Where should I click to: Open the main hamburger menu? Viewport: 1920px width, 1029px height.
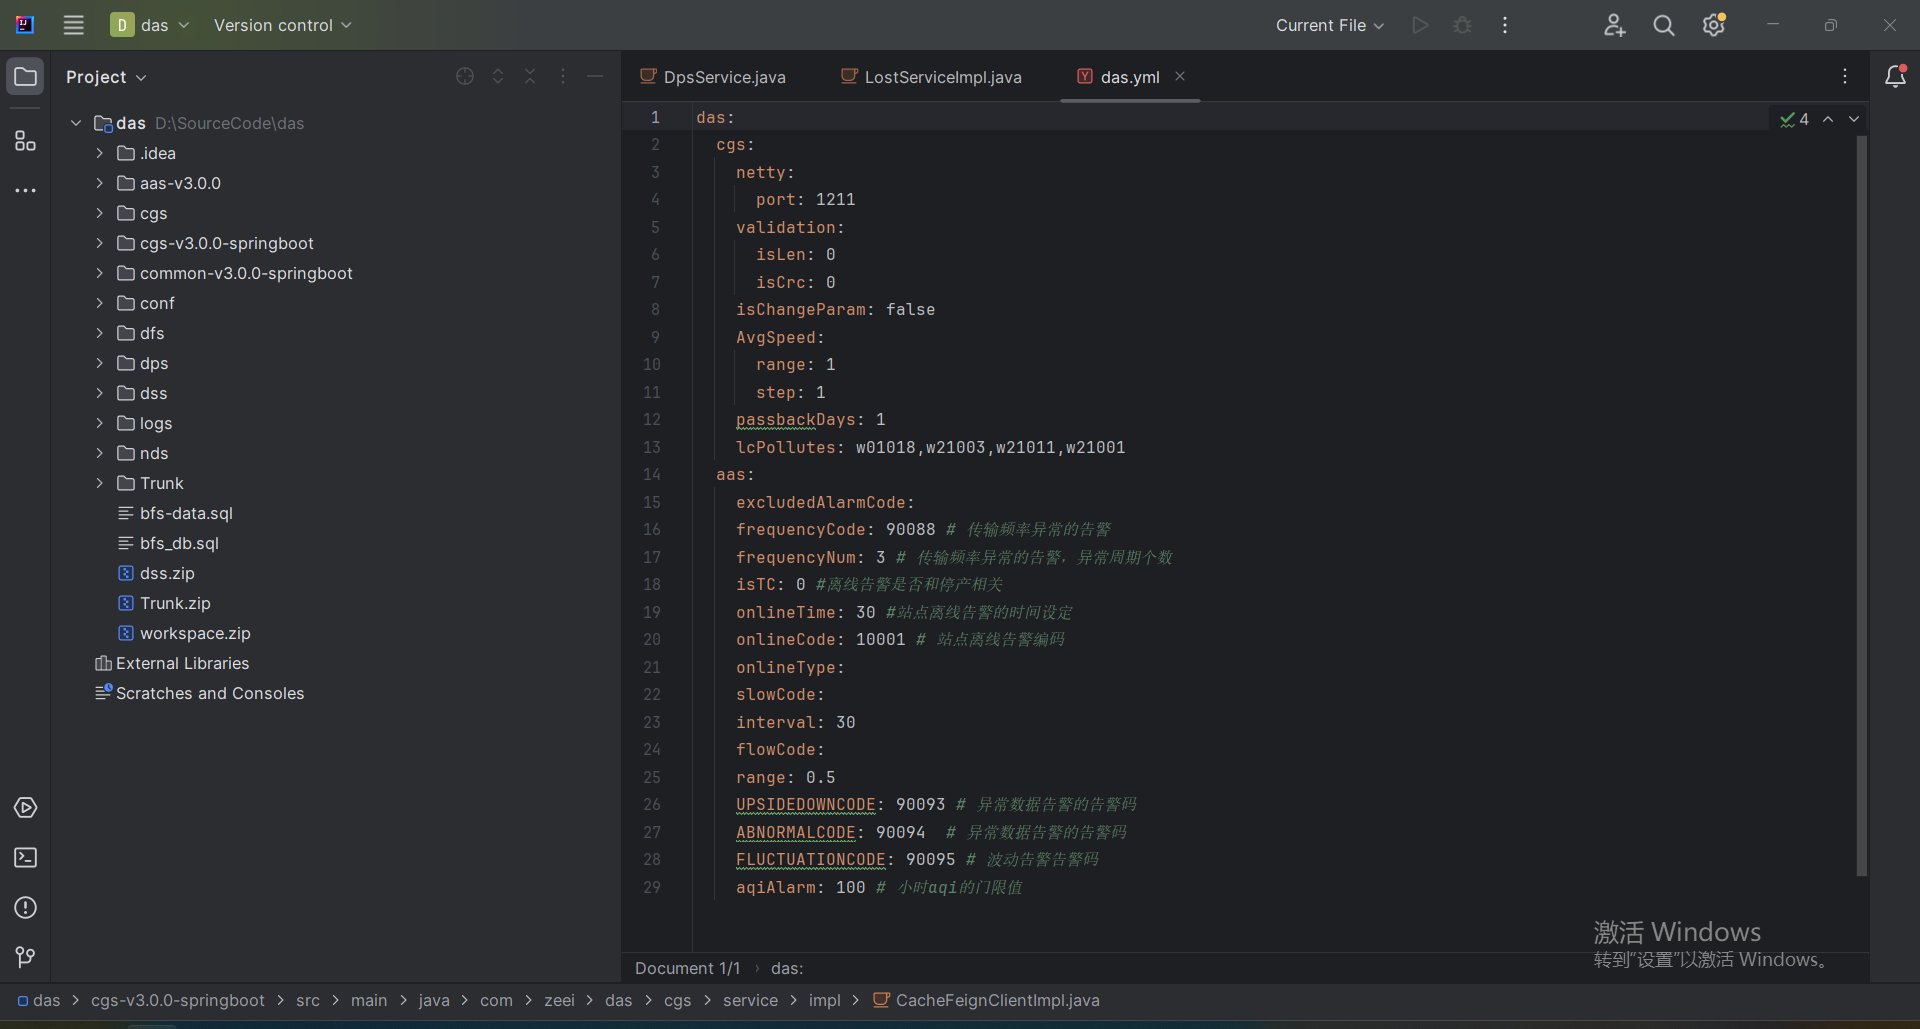point(74,25)
